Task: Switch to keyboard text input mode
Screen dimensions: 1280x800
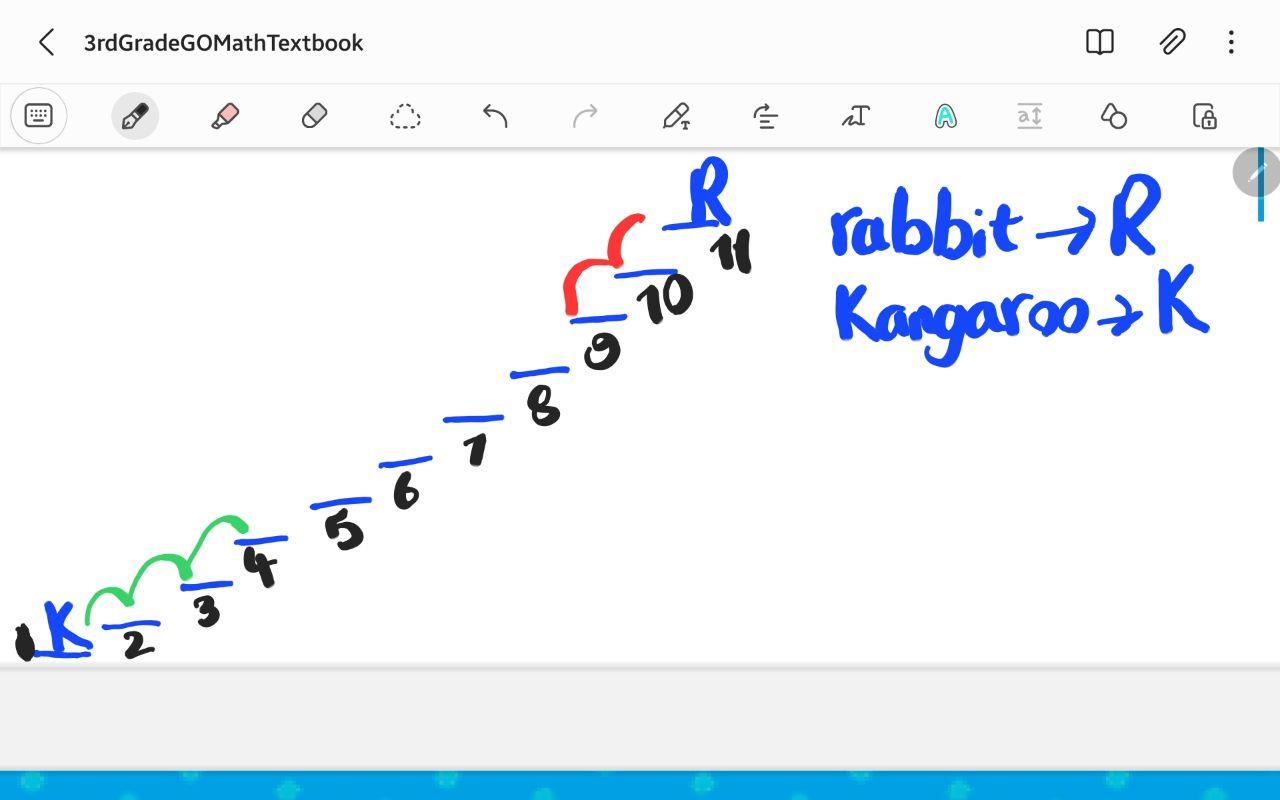Action: tap(38, 116)
